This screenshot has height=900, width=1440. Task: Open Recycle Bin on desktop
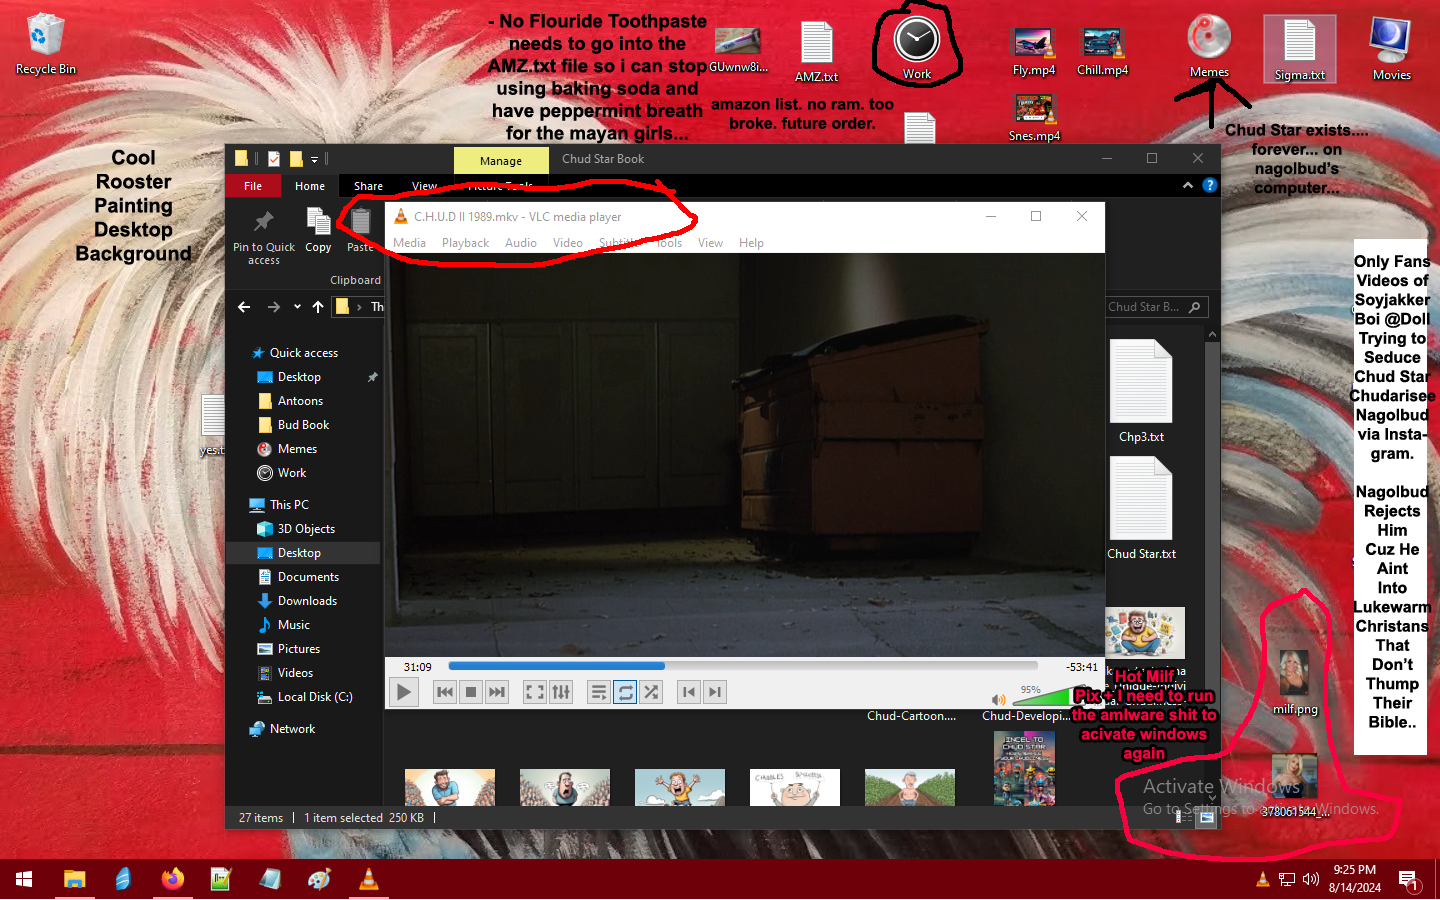(x=45, y=45)
